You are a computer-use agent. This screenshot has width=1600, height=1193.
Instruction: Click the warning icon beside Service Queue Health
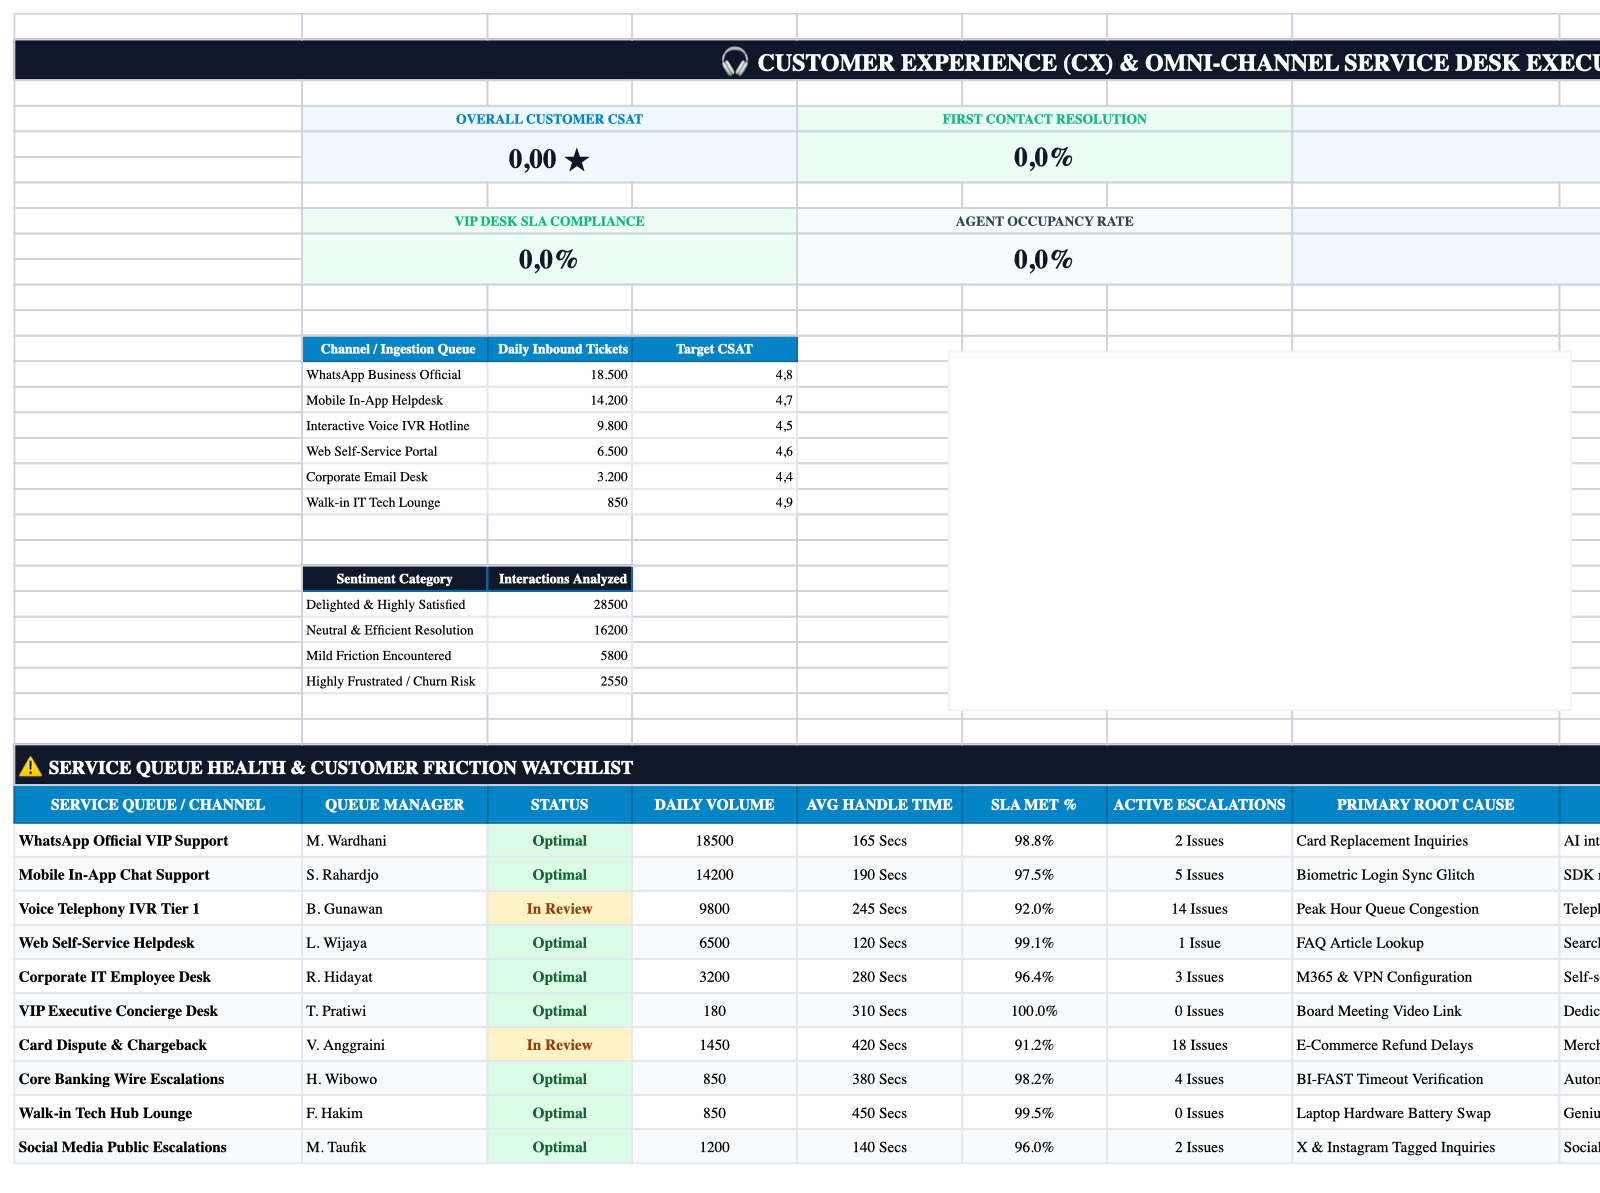[30, 767]
